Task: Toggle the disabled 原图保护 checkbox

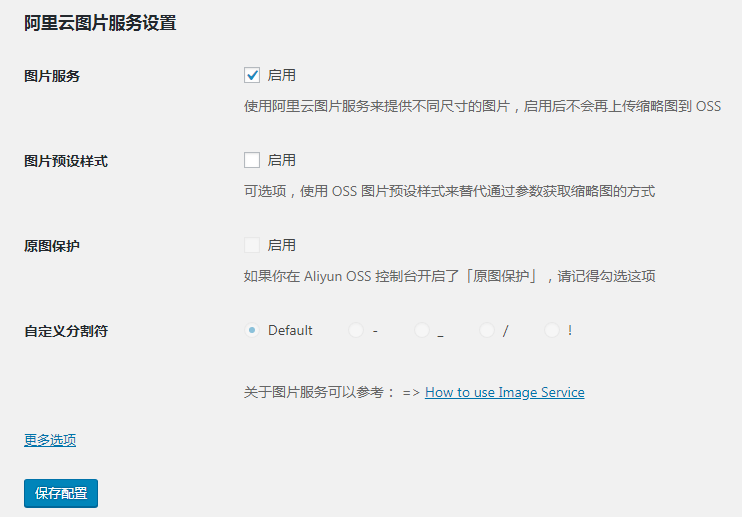Action: (252, 245)
